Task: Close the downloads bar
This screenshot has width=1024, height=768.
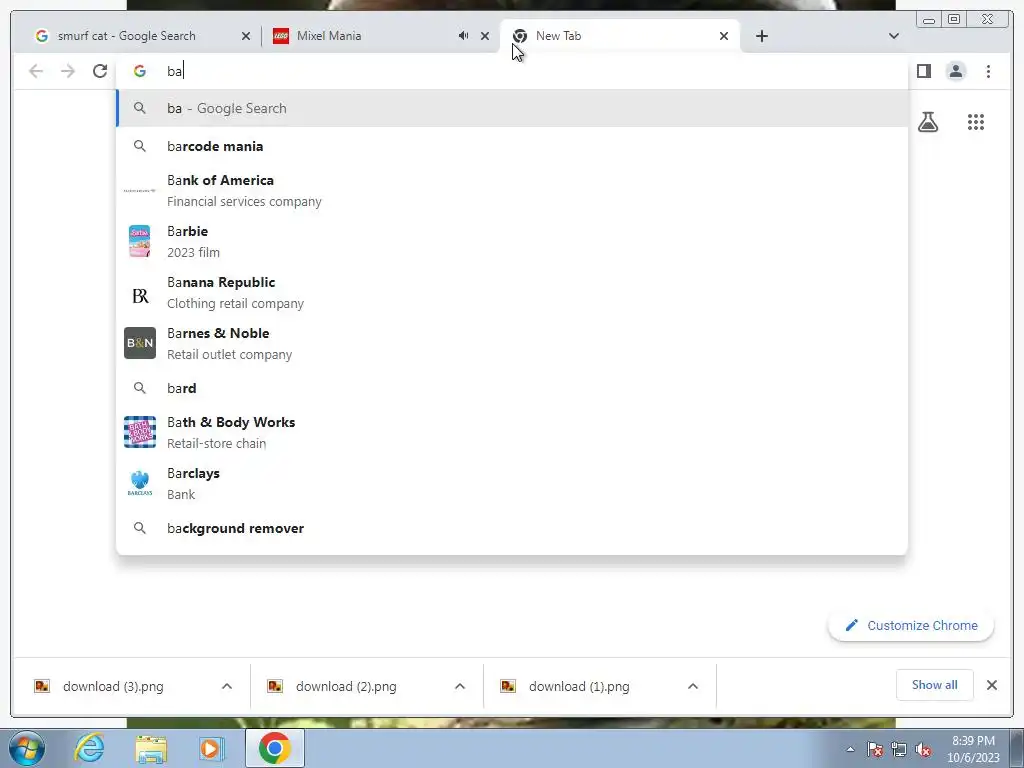Action: click(x=991, y=685)
